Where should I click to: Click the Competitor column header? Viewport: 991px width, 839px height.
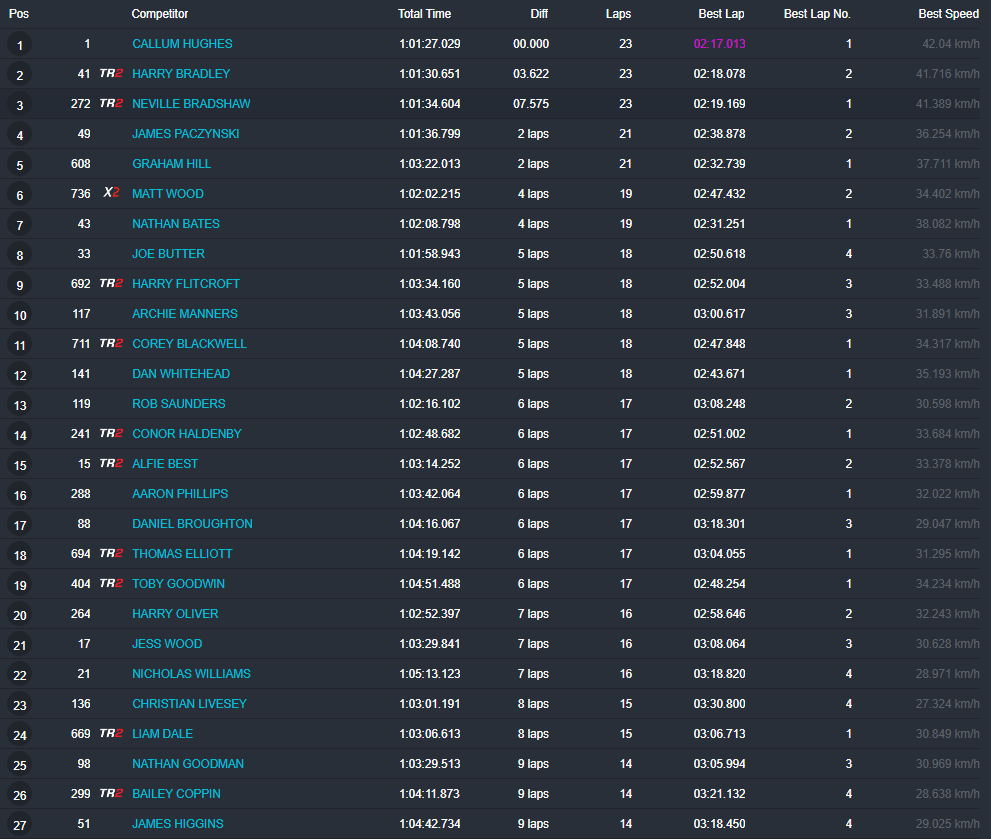(160, 14)
